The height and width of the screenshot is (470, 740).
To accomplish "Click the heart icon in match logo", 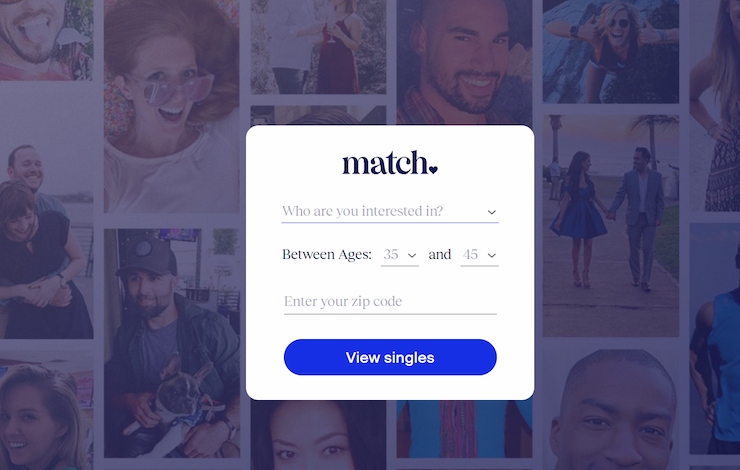I will click(x=433, y=169).
